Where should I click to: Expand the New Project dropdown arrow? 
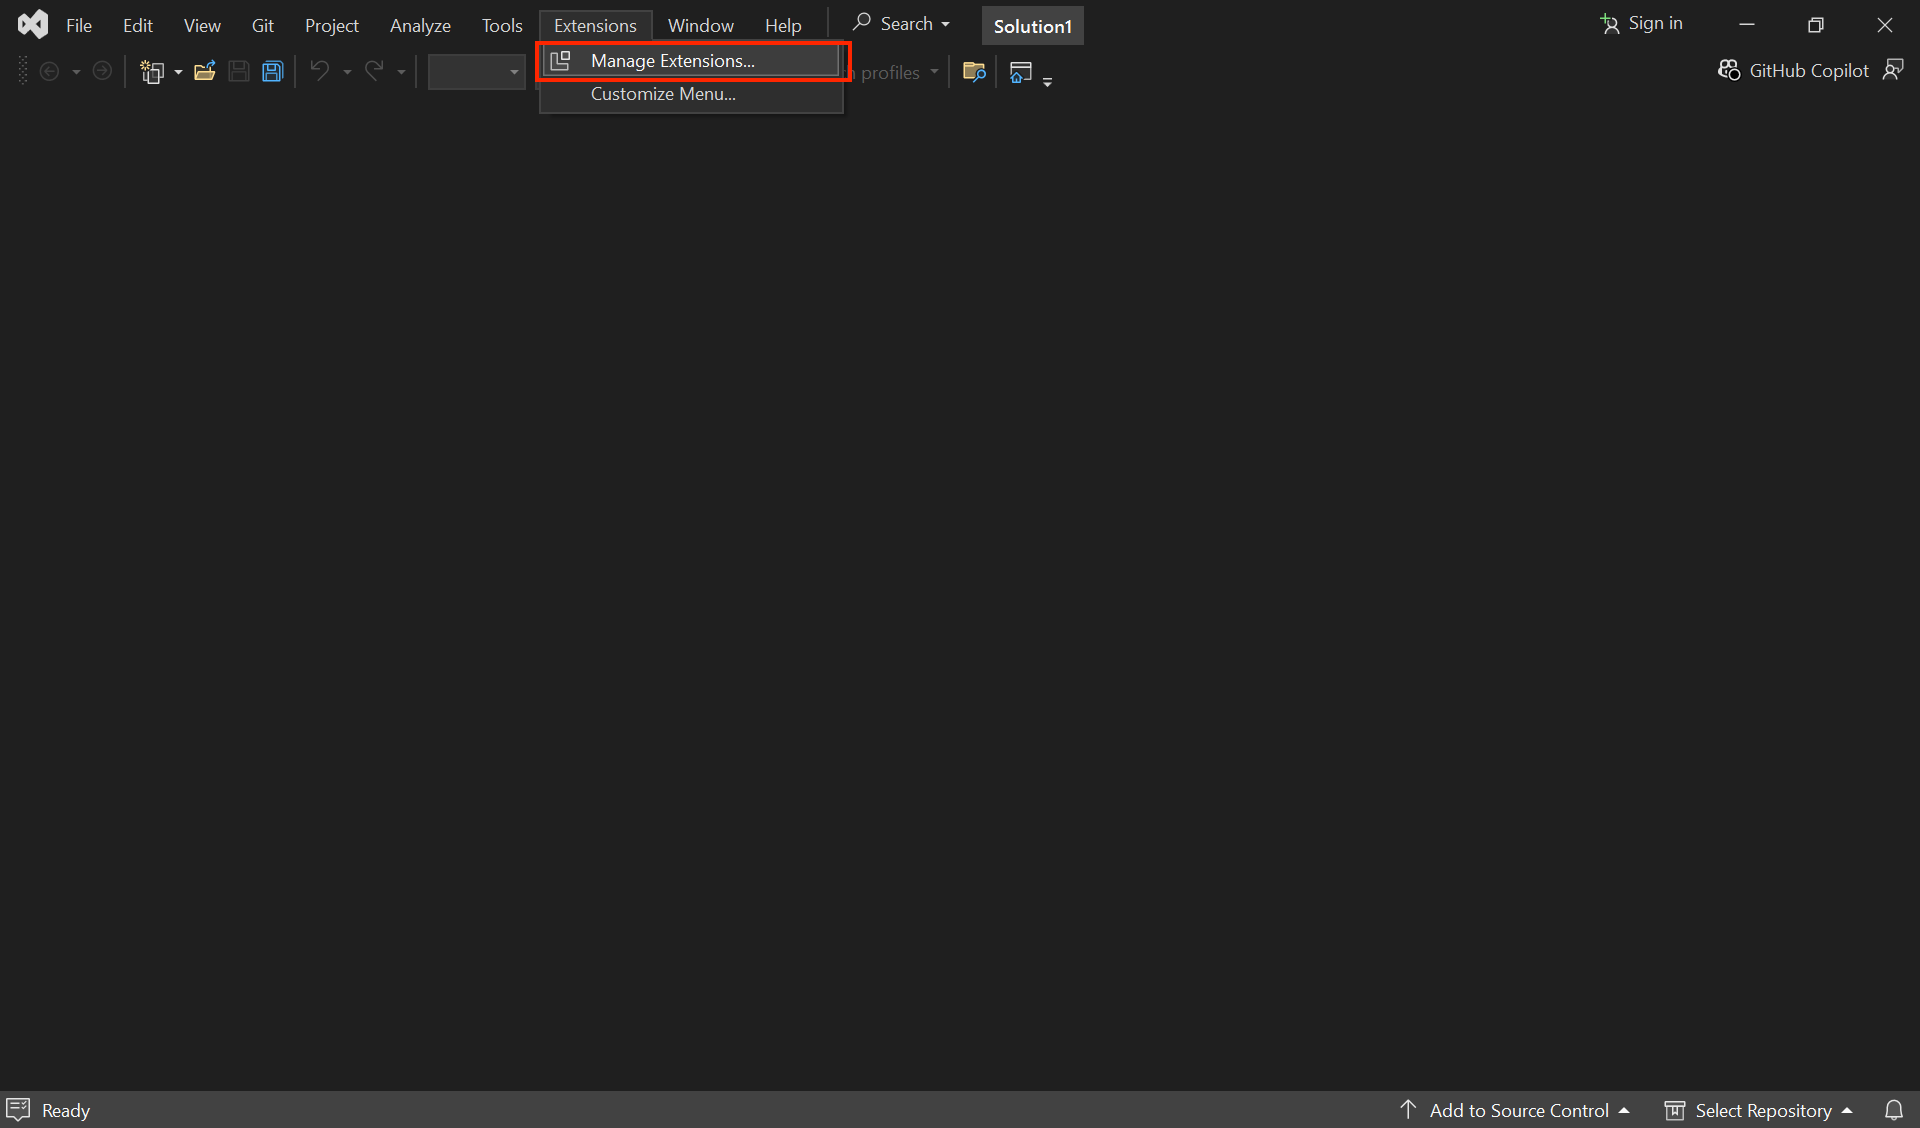[x=179, y=72]
